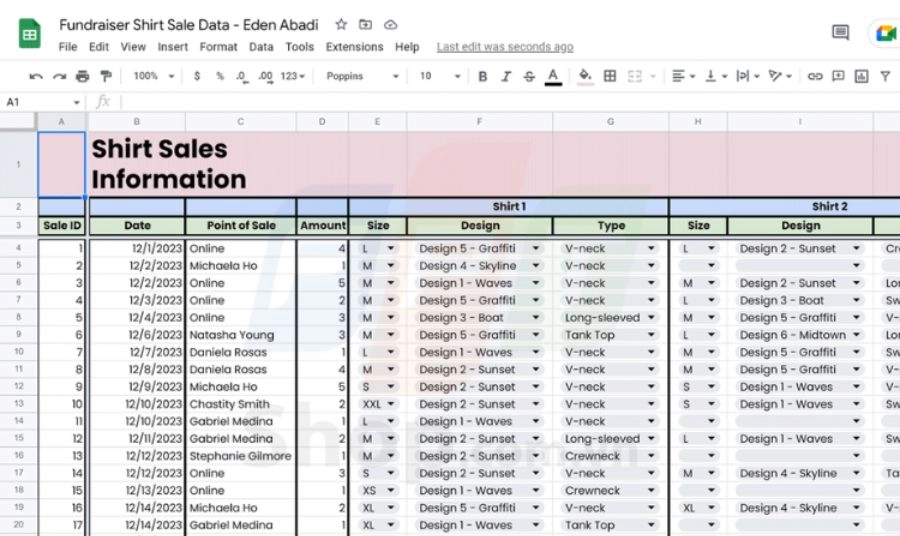Viewport: 900px width, 536px height.
Task: Click the 'Point of Sale' header cell
Action: [x=241, y=226]
